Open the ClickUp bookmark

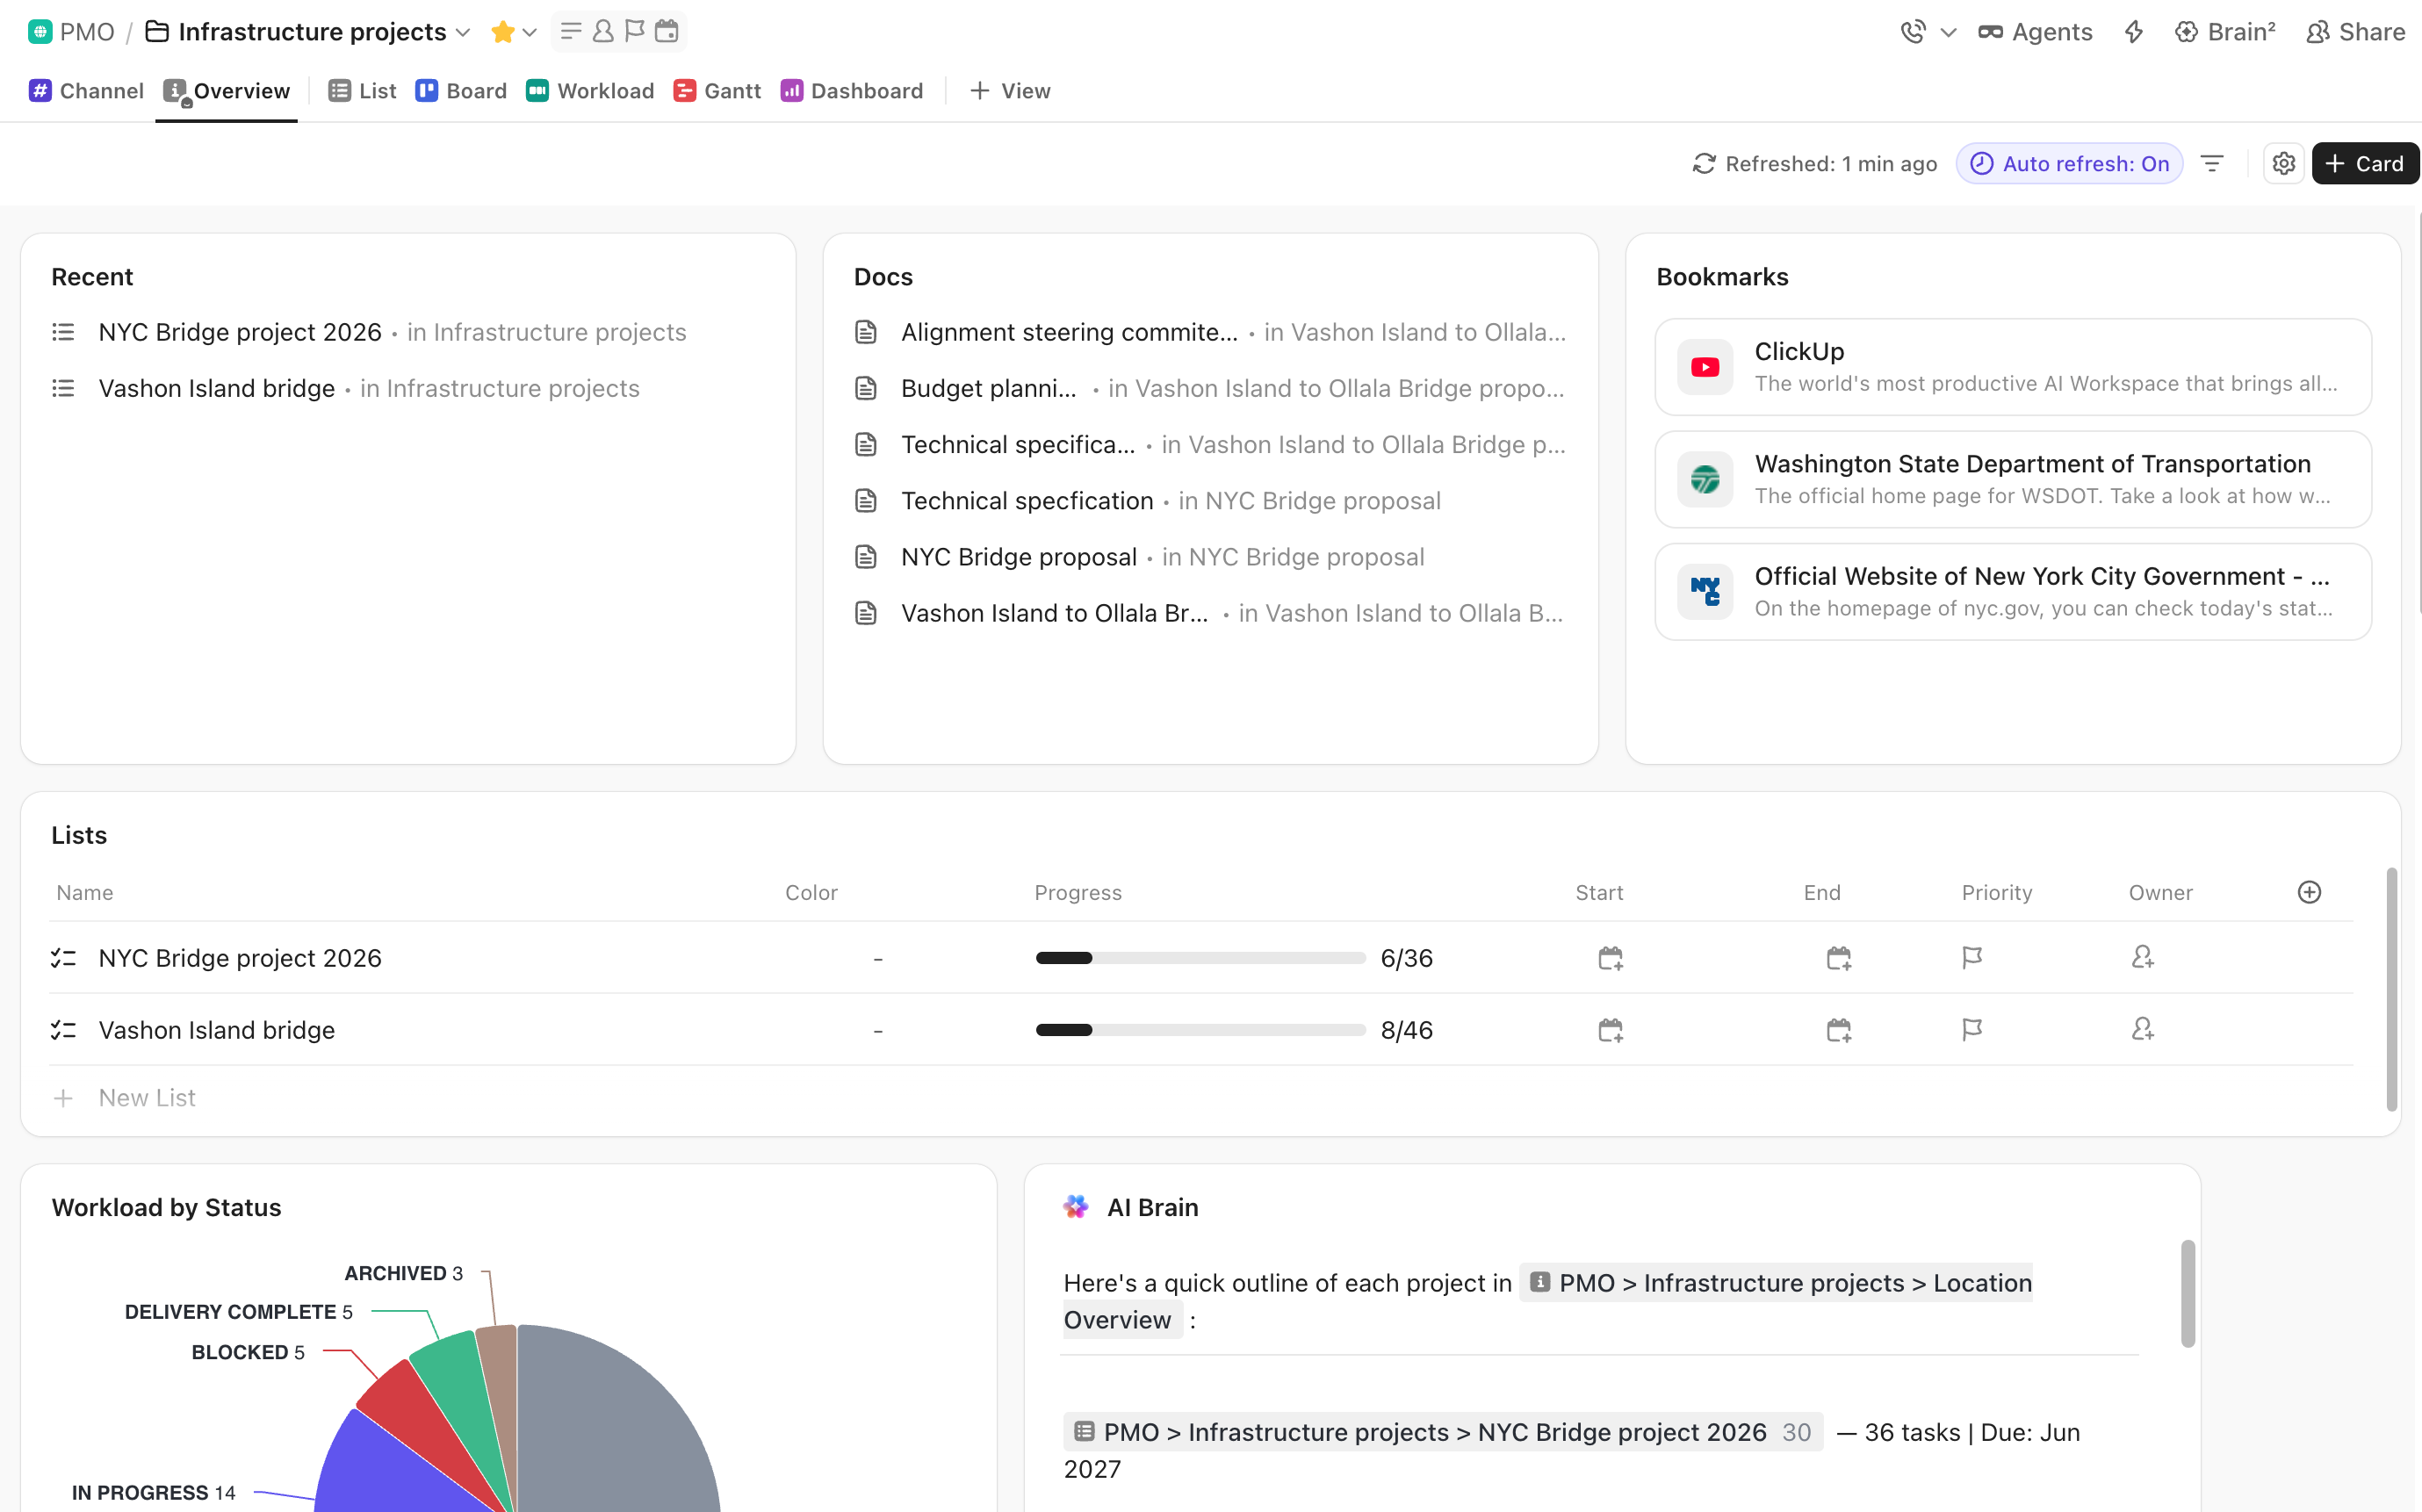(x=2012, y=366)
